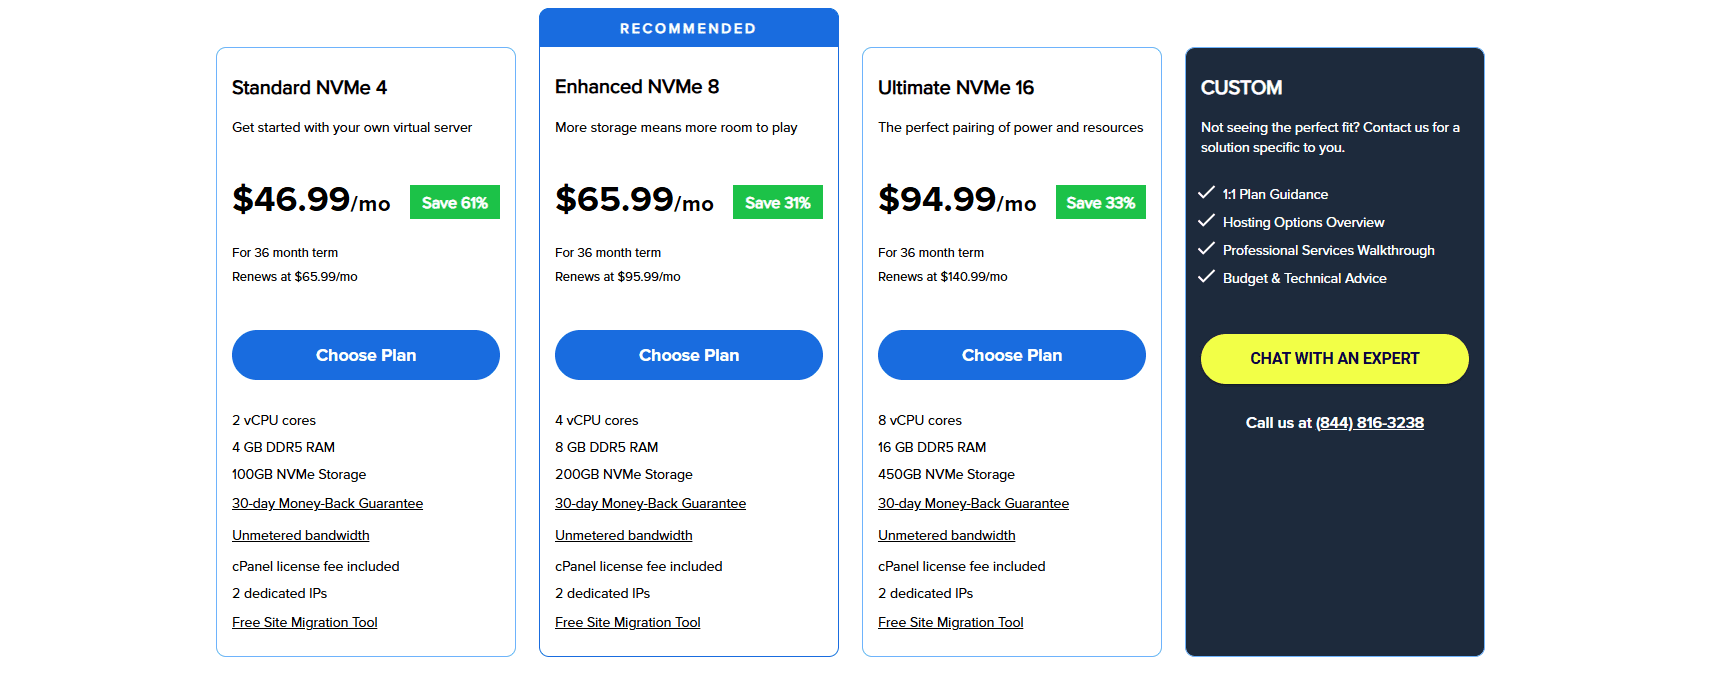Image resolution: width=1714 pixels, height=694 pixels.
Task: Open Standard plan Free Site Migration Tool link
Action: (305, 623)
